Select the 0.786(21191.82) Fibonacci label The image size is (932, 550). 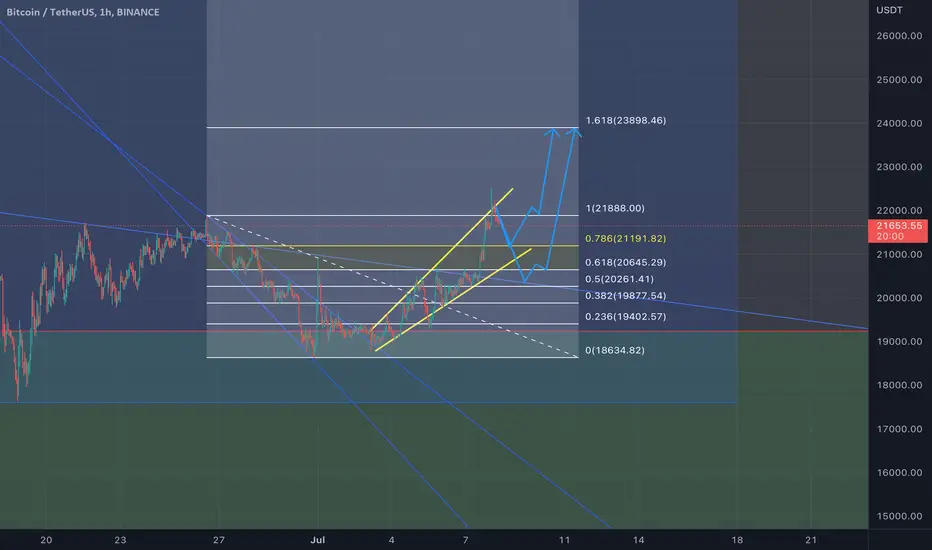point(625,238)
